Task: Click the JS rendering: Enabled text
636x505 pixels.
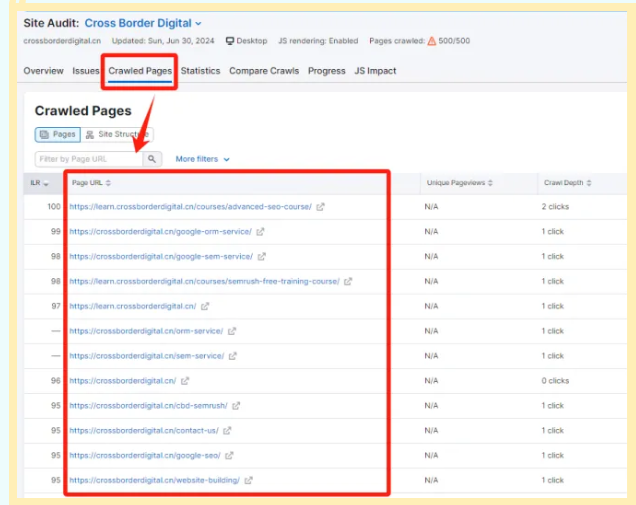Action: coord(318,41)
